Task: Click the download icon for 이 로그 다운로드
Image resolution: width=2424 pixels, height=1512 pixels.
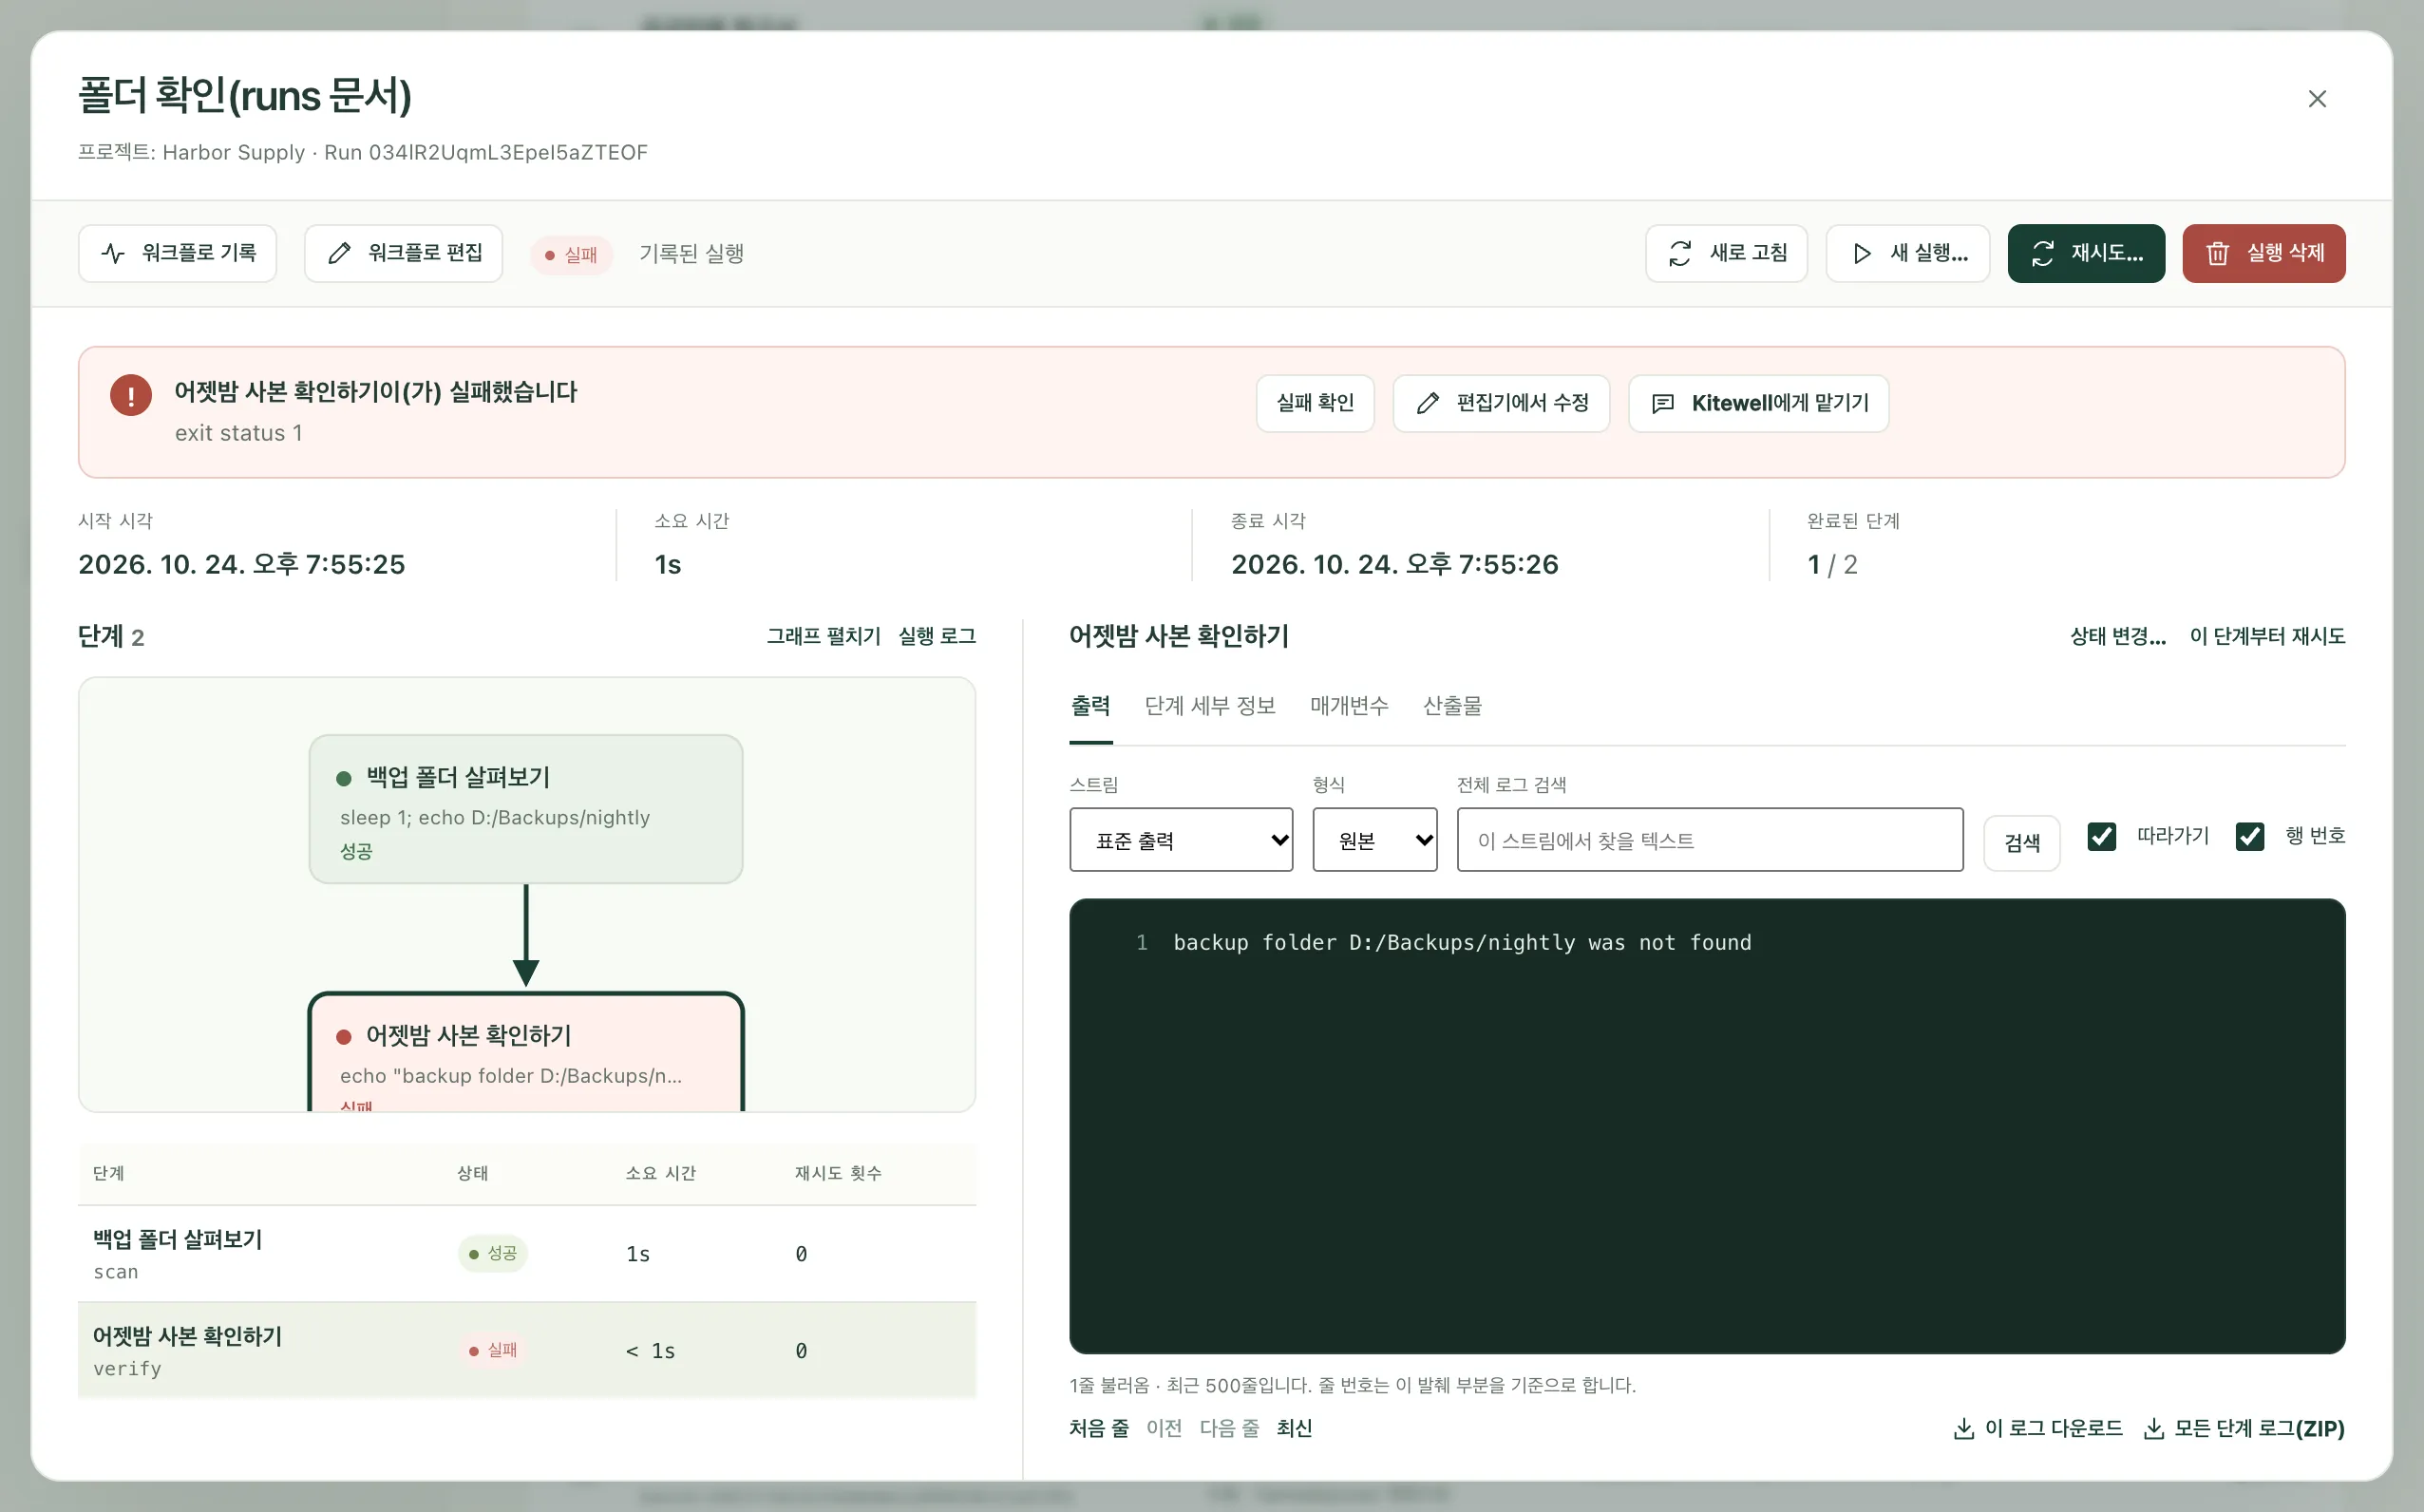Action: tap(1963, 1428)
